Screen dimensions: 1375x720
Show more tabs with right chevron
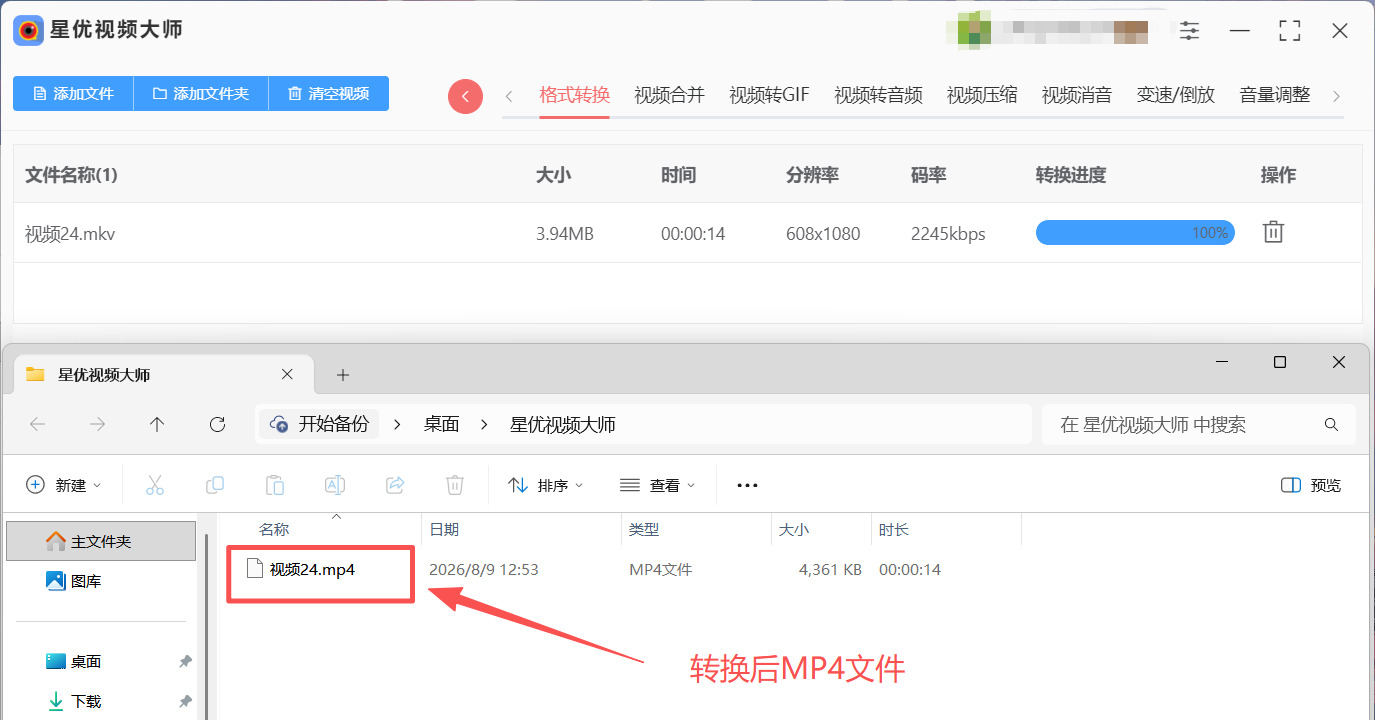pos(1336,96)
